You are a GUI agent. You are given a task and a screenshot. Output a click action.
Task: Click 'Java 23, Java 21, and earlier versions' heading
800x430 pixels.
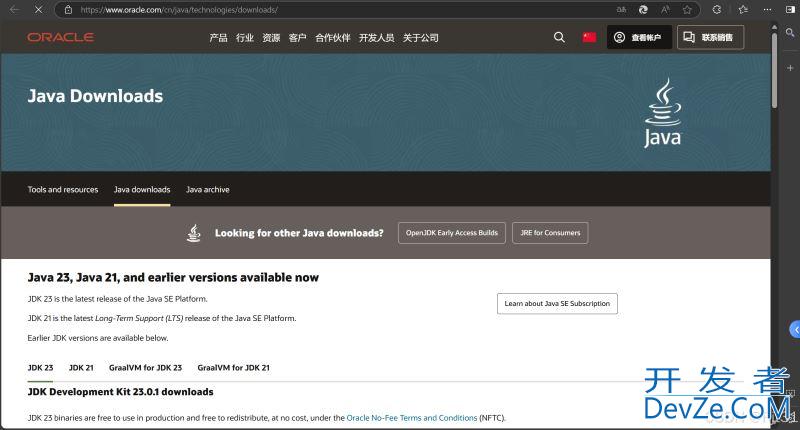click(173, 277)
